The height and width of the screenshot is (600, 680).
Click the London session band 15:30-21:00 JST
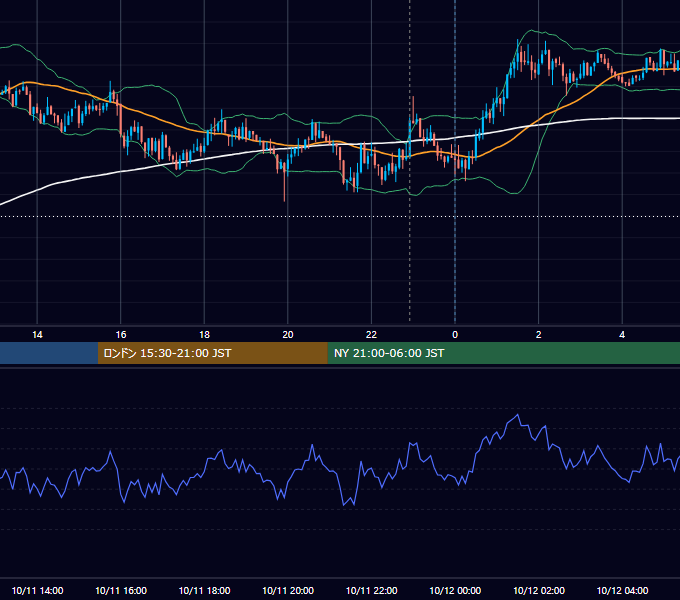212,353
